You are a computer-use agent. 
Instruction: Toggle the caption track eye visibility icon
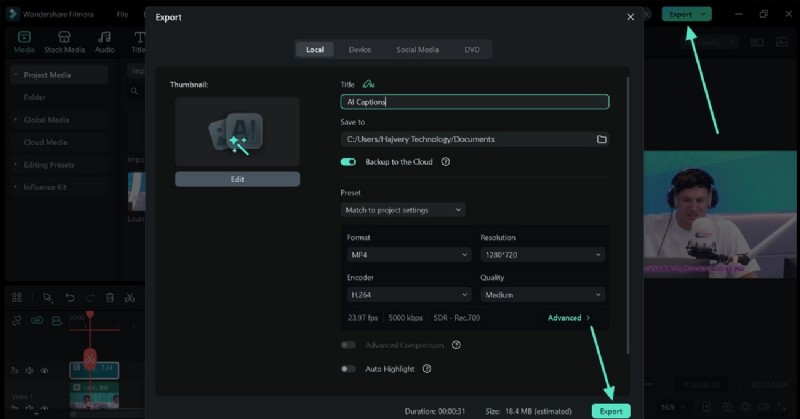(x=44, y=371)
